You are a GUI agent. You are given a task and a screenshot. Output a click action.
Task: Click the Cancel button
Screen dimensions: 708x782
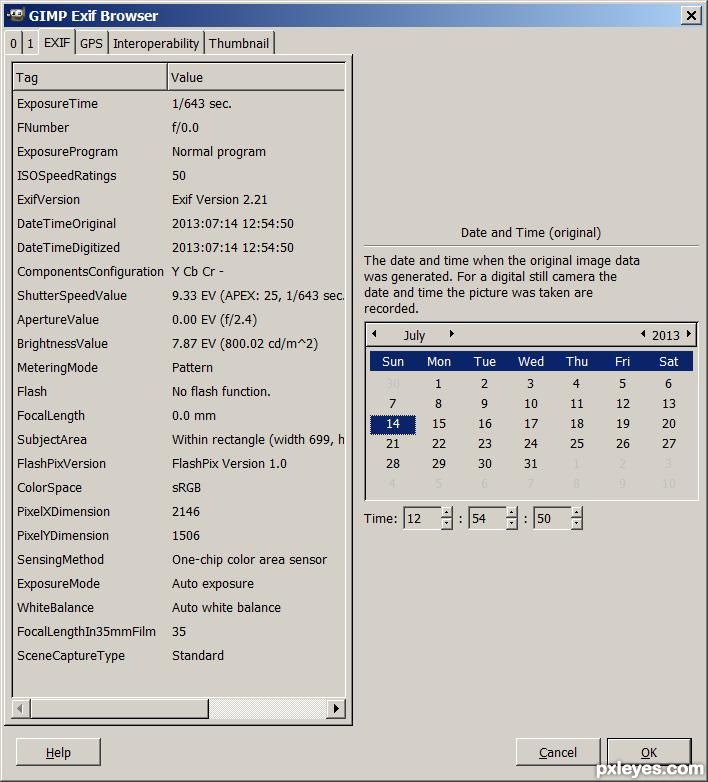[x=557, y=752]
